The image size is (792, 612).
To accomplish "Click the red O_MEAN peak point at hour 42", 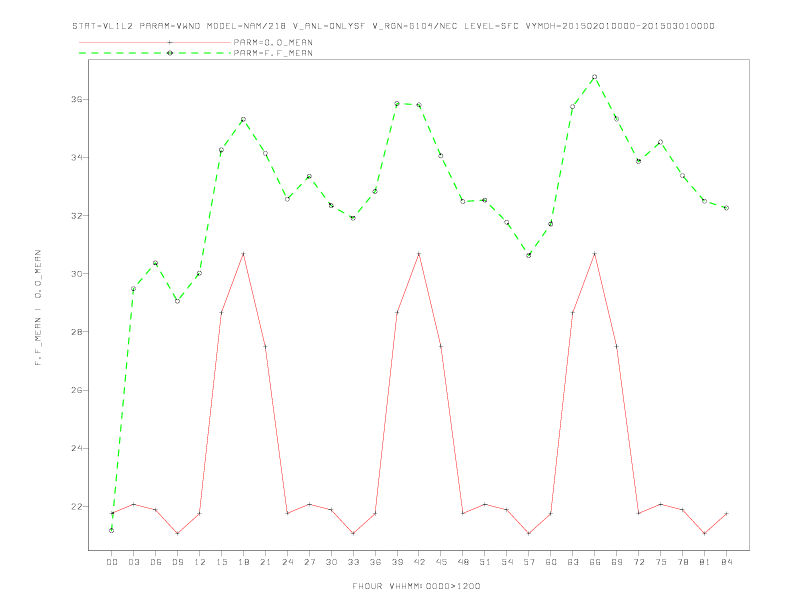I will click(x=419, y=253).
